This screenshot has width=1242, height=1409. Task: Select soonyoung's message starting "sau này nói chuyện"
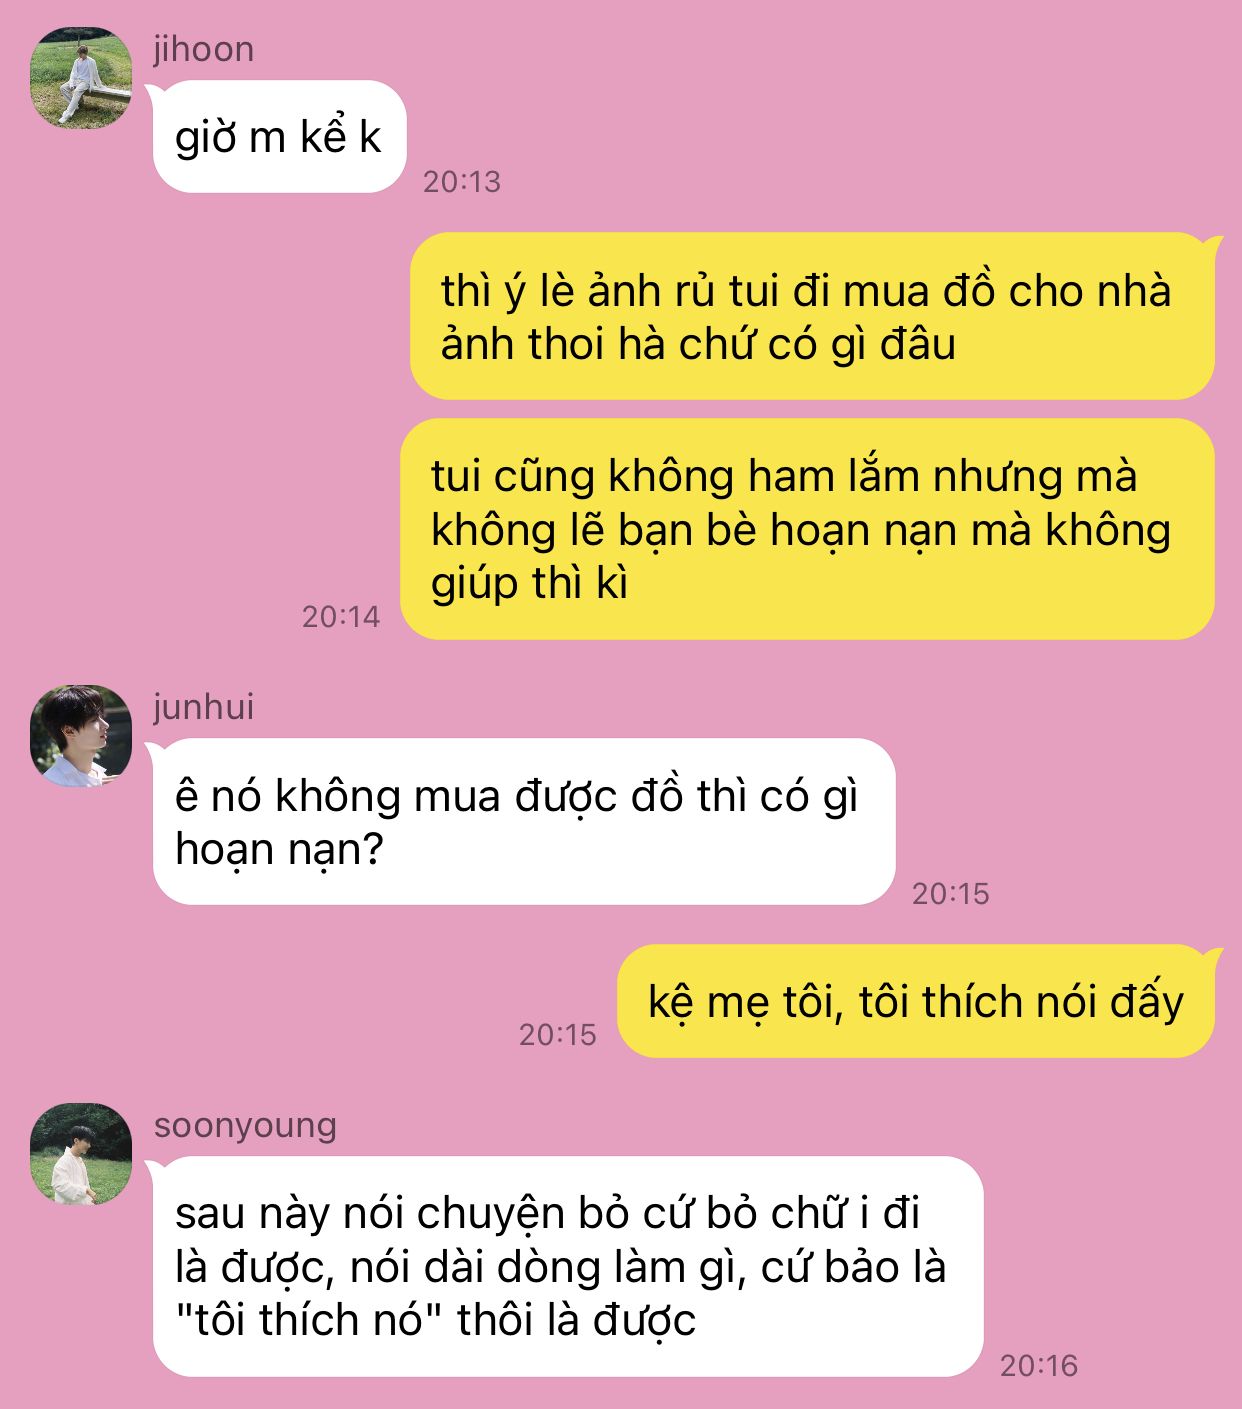568,1266
